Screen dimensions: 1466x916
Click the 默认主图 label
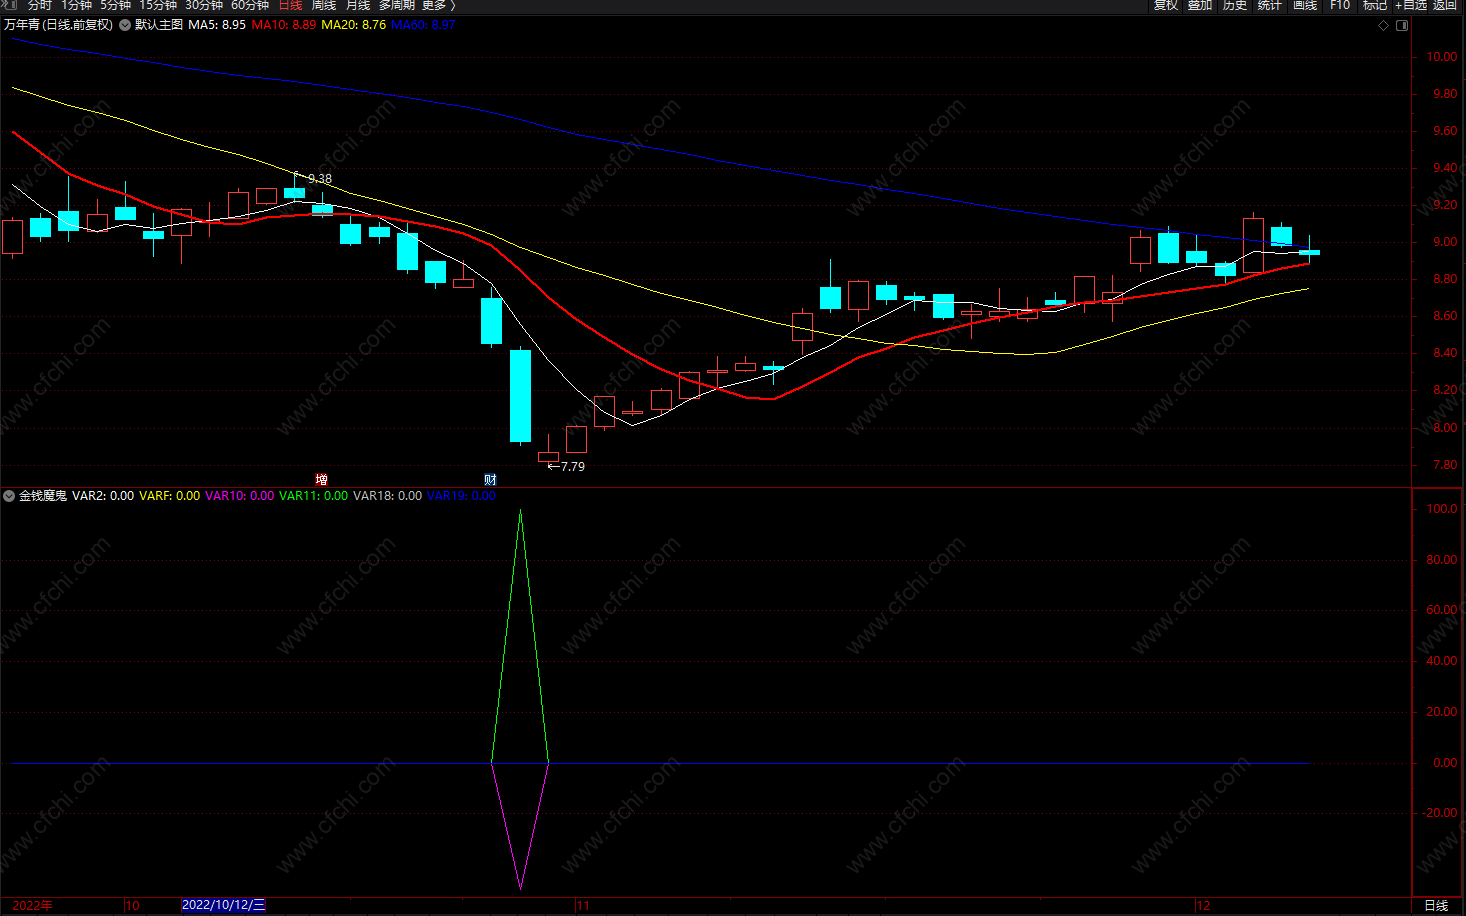click(x=159, y=25)
